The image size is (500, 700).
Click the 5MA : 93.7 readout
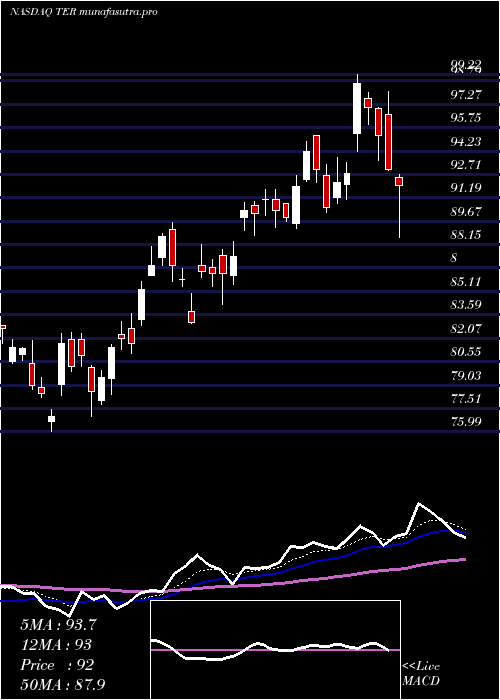pyautogui.click(x=58, y=625)
